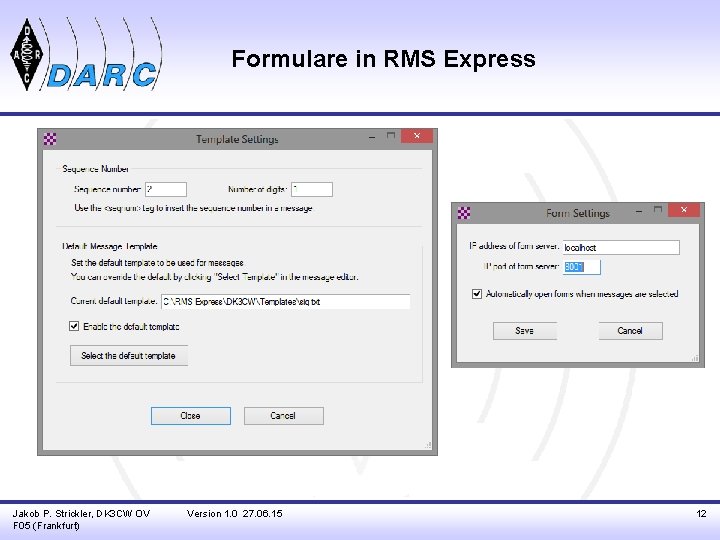Viewport: 720px width, 540px height.
Task: Minimize the Template Settings window
Action: [372, 137]
